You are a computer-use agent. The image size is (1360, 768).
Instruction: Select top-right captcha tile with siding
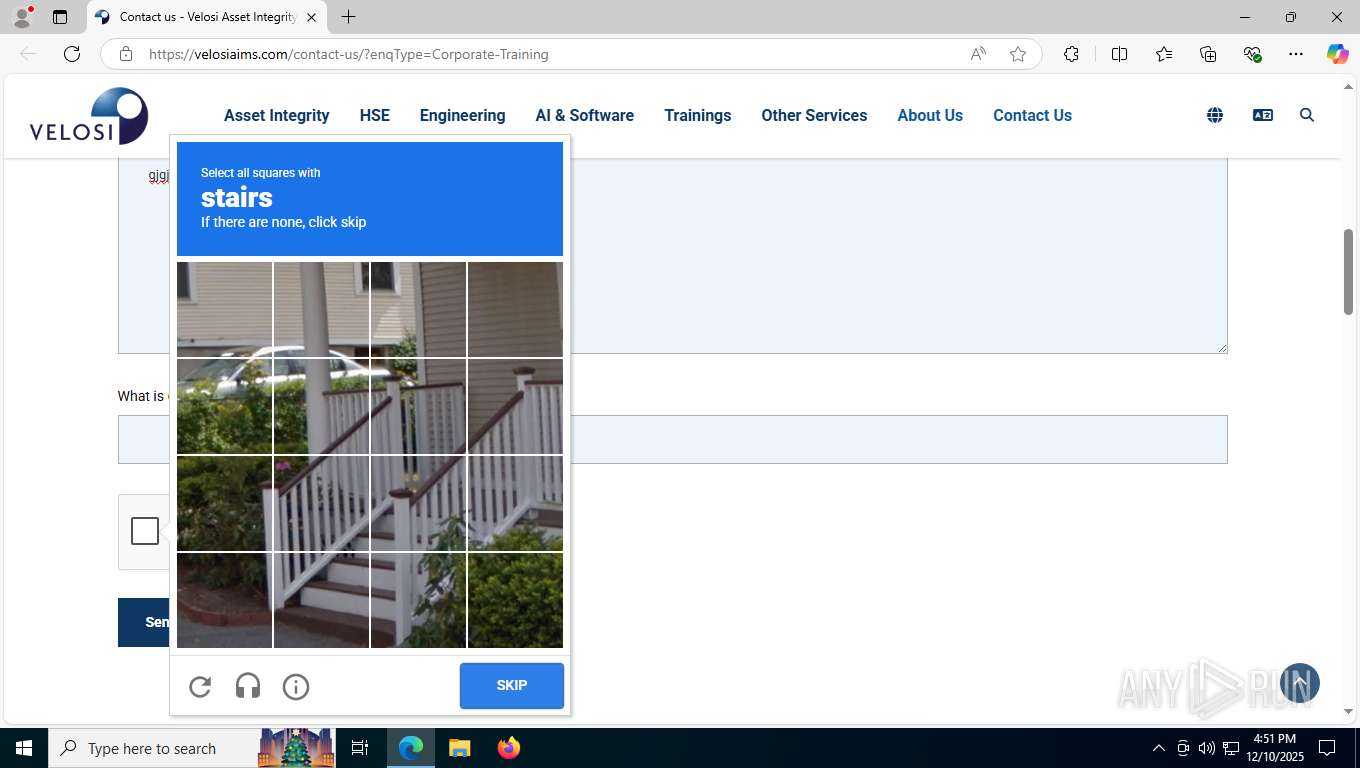(x=515, y=309)
